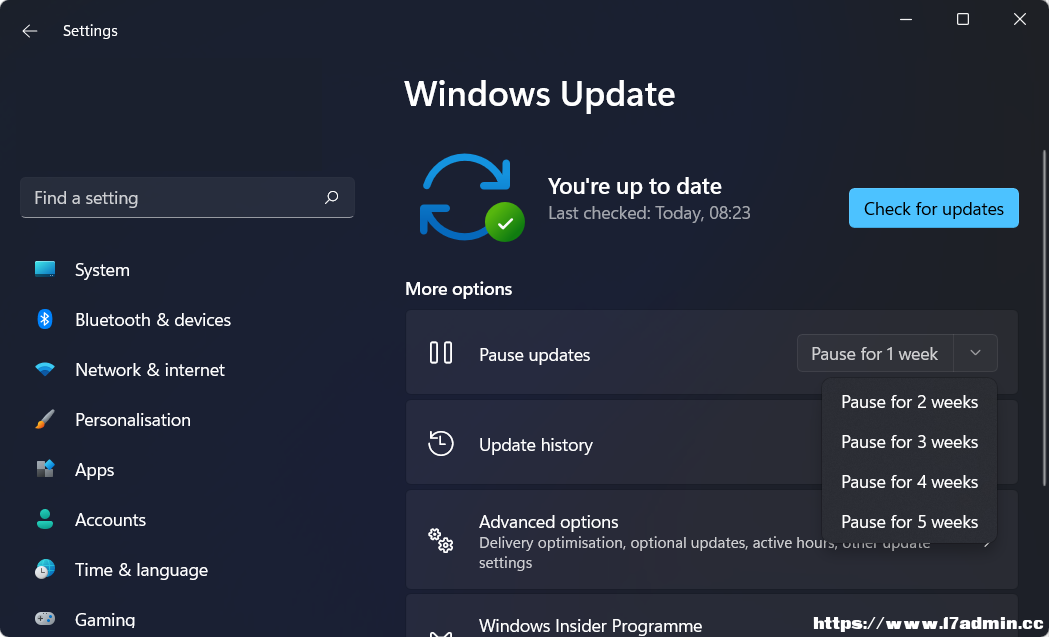The image size is (1049, 637).
Task: Open Windows Insider Programme
Action: 712,616
